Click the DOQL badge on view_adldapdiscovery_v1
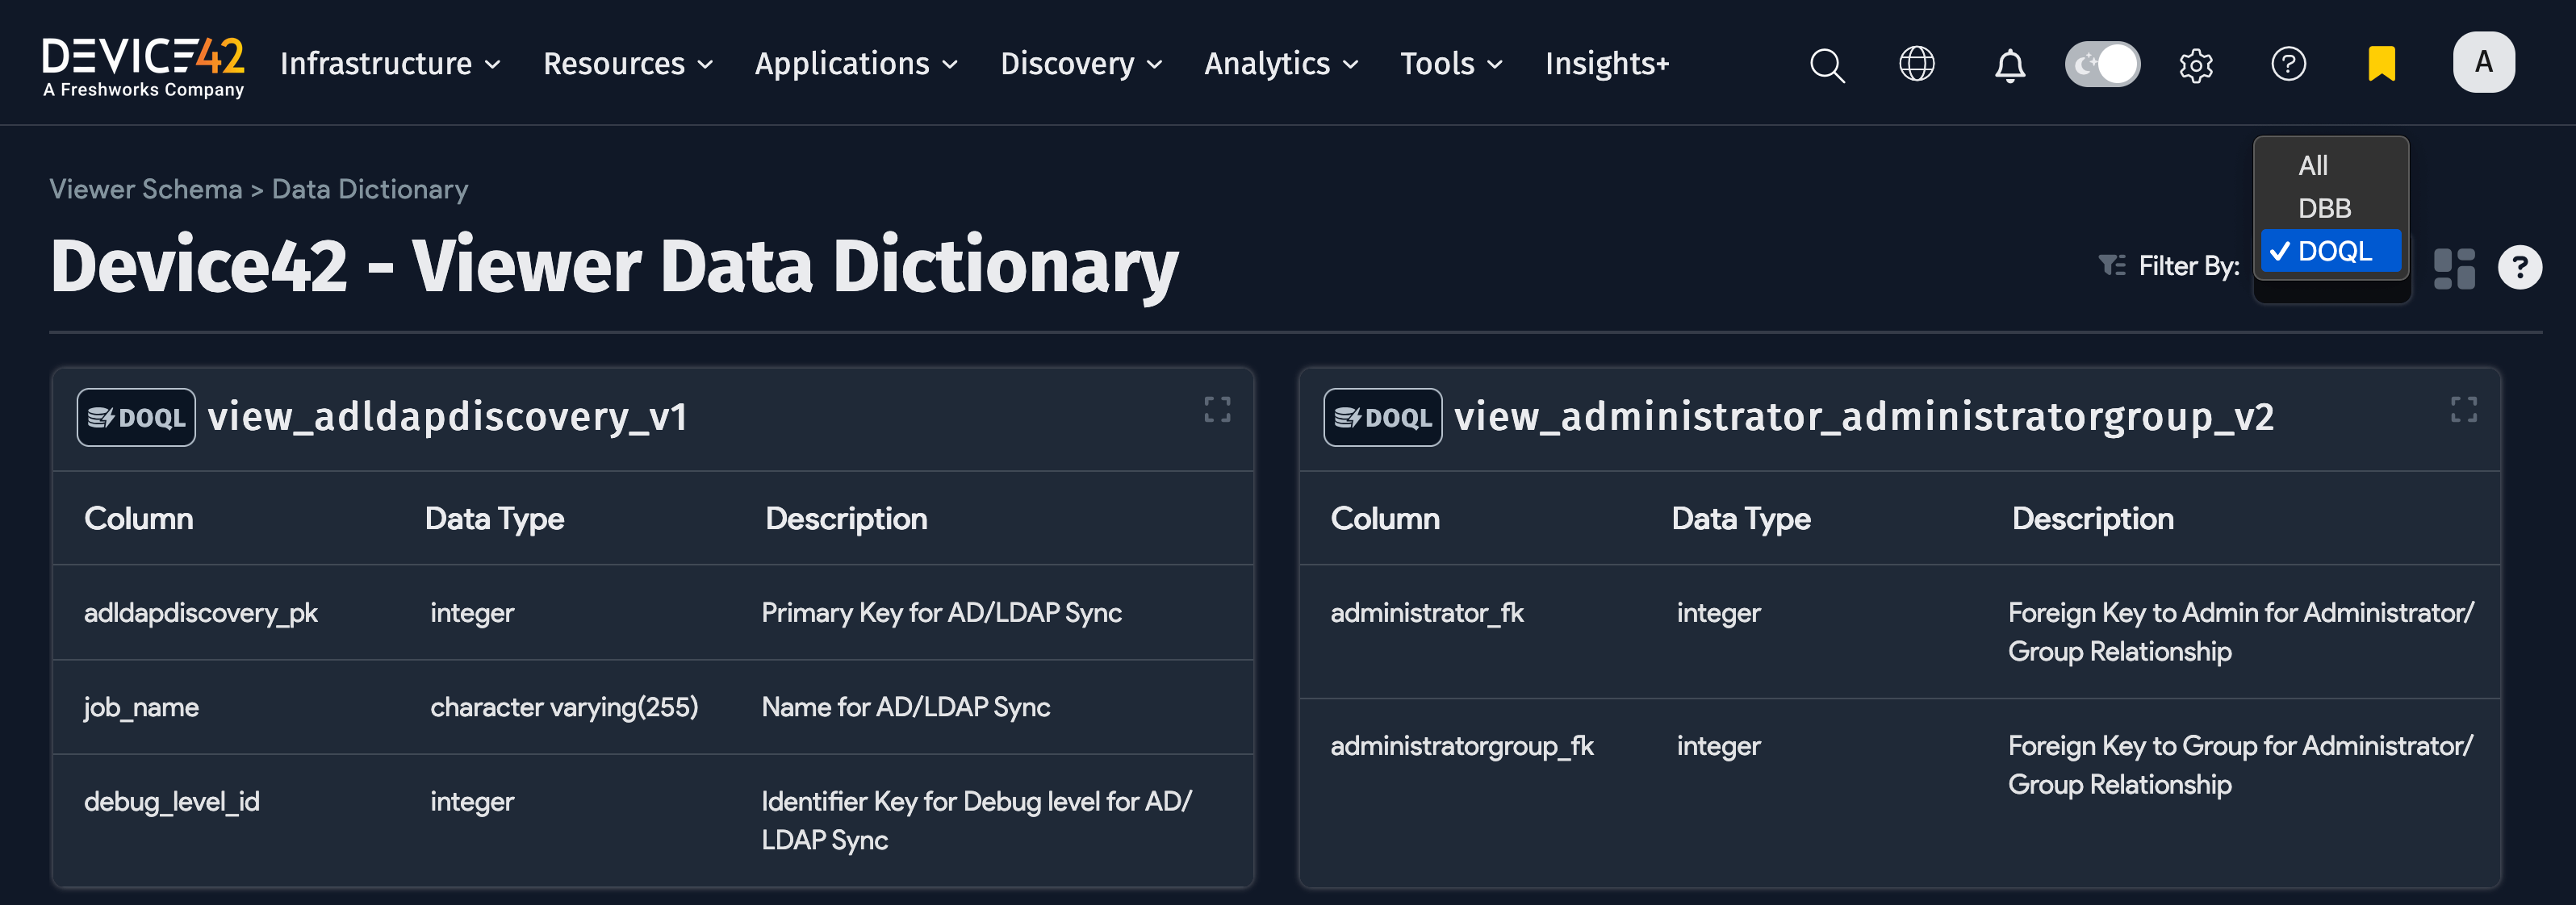The width and height of the screenshot is (2576, 905). 136,417
